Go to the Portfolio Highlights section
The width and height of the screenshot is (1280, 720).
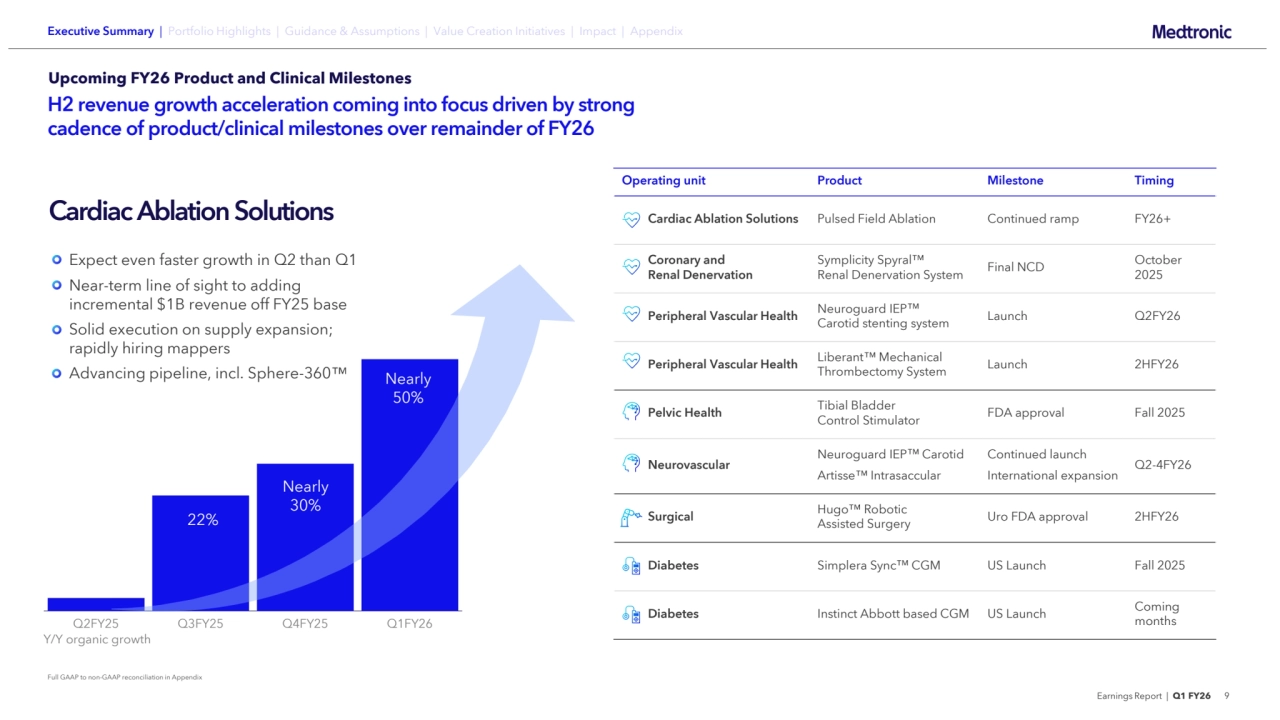[219, 31]
